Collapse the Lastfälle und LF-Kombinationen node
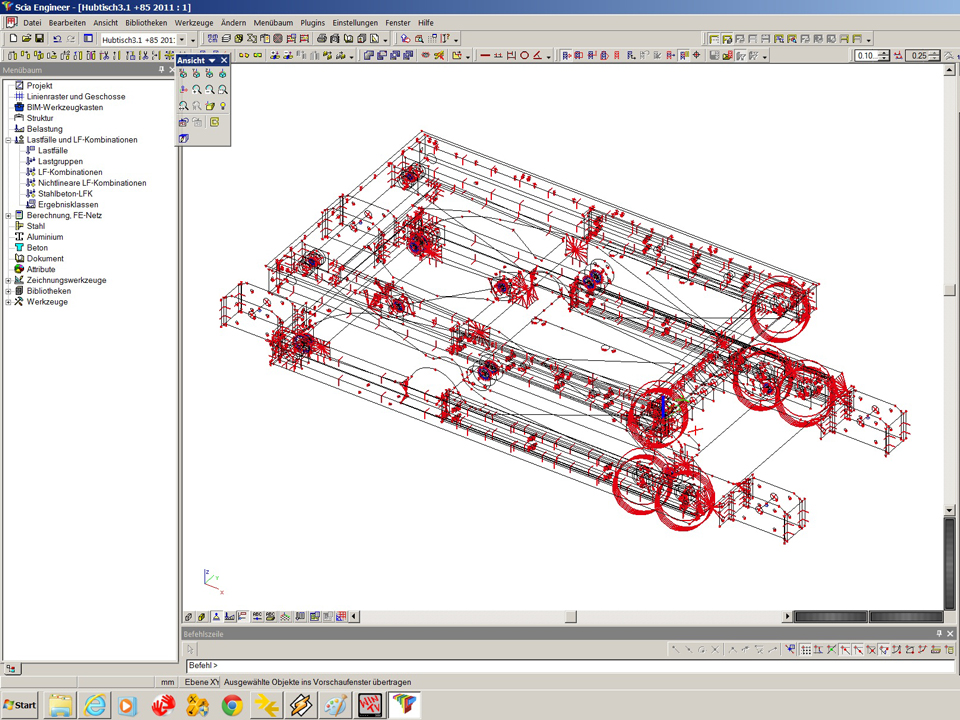The width and height of the screenshot is (960, 720). 8,140
